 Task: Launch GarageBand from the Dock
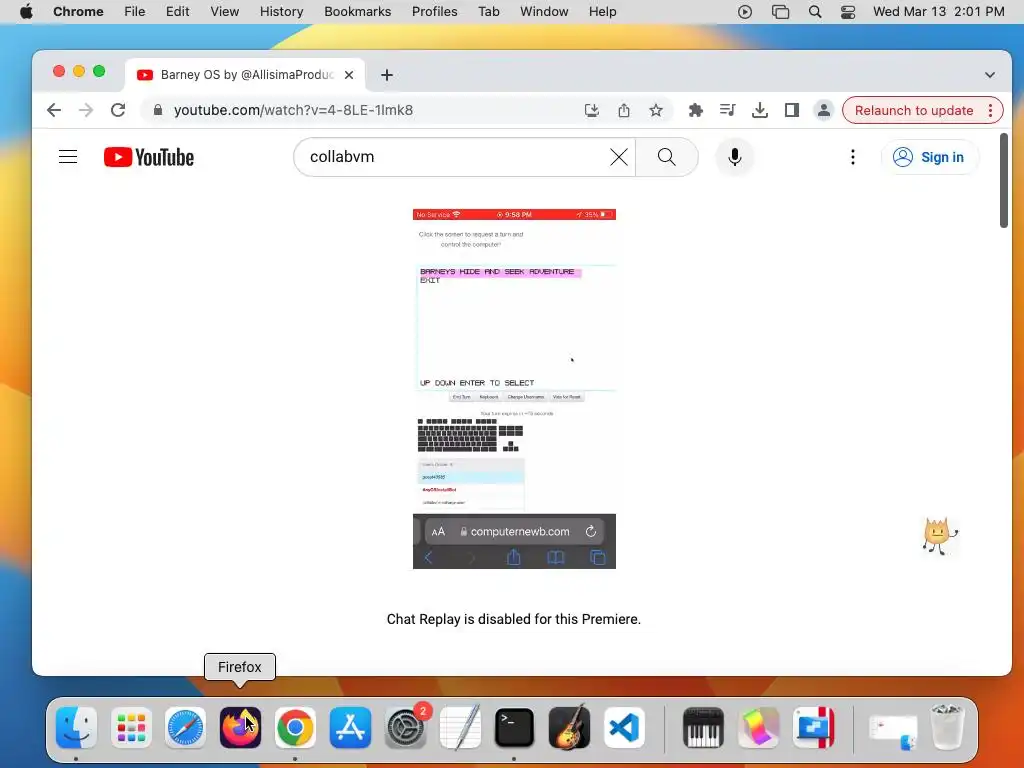[569, 728]
